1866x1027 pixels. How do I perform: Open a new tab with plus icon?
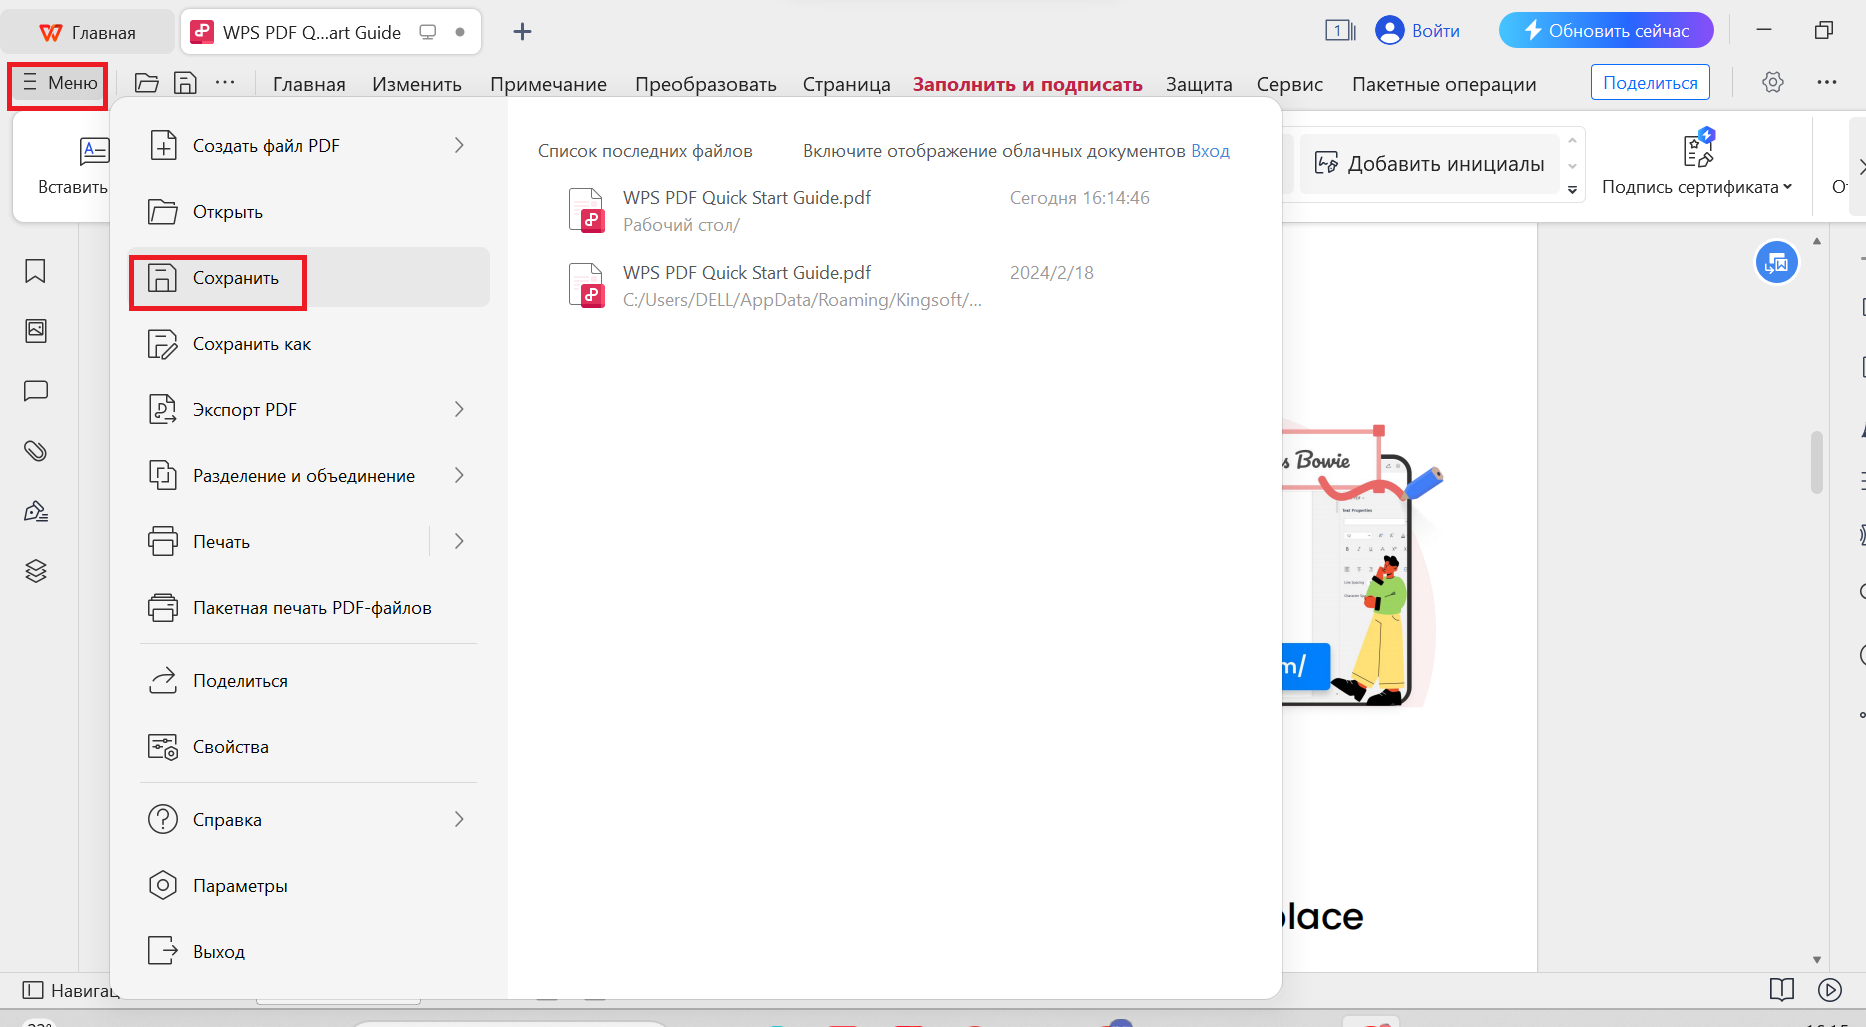click(x=522, y=32)
